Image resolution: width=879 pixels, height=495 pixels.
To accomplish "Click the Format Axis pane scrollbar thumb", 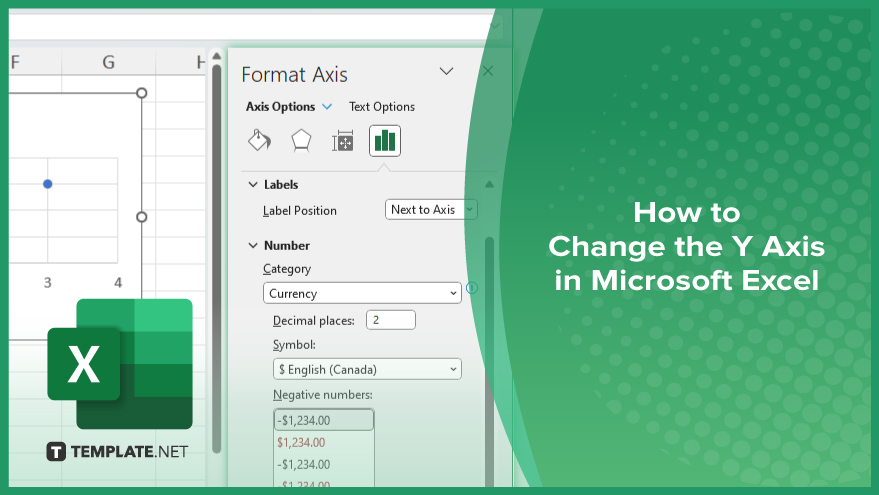I will (x=489, y=362).
